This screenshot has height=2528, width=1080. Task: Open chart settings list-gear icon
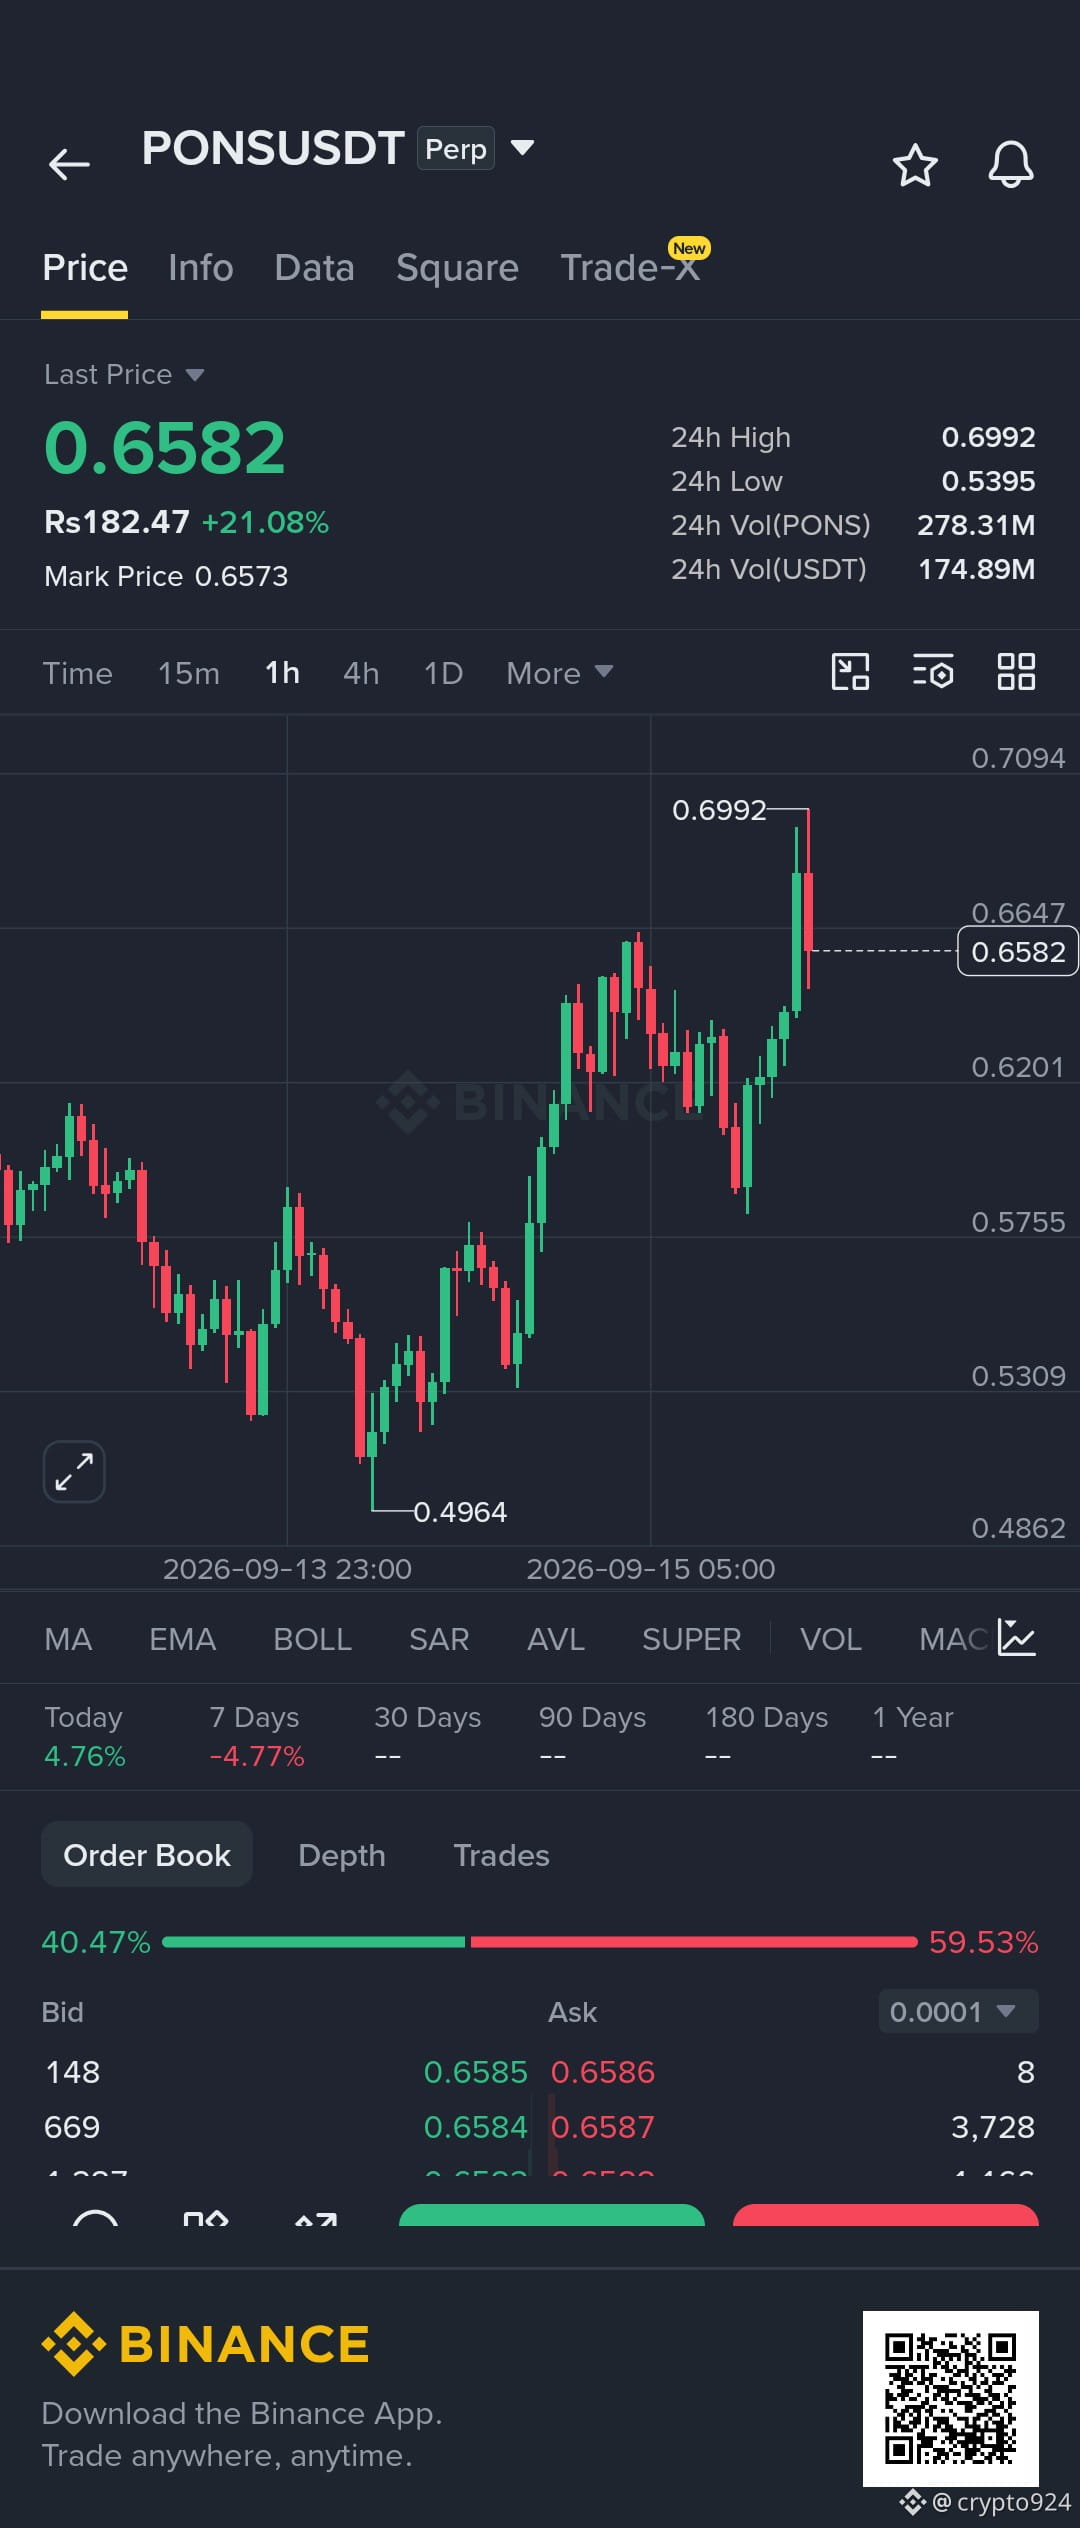933,671
